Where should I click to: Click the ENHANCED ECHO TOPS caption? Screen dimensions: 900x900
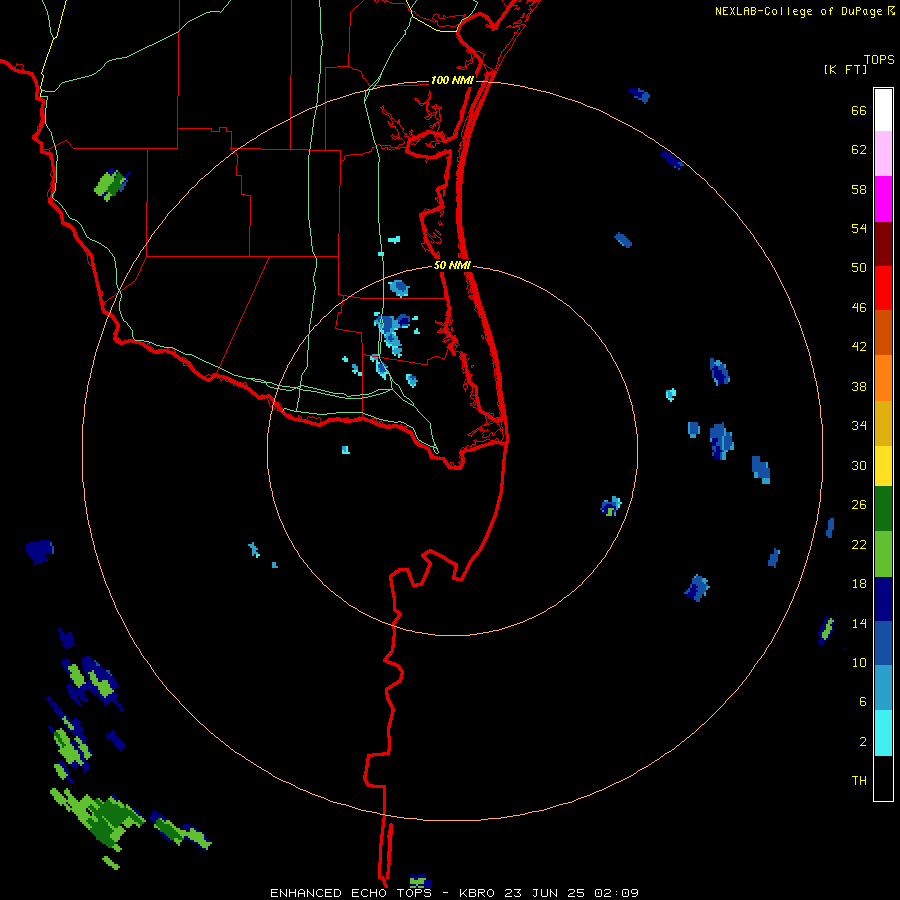click(x=351, y=893)
